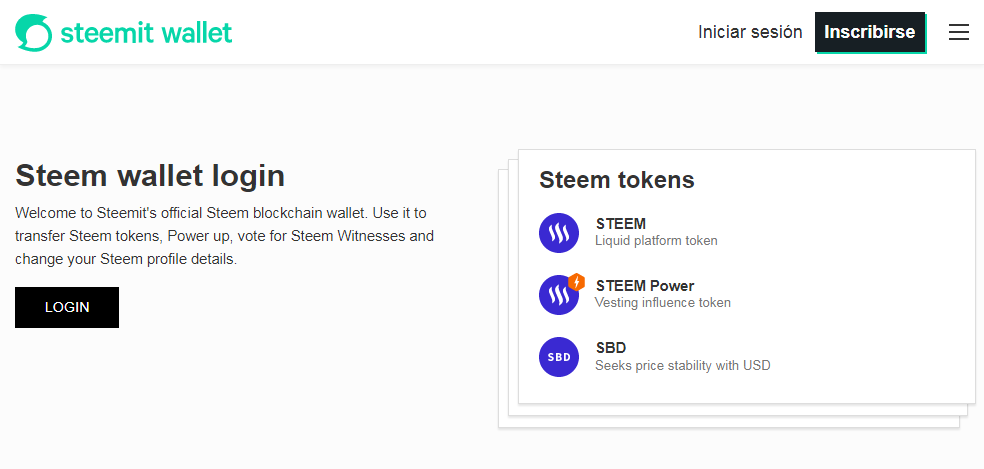Click "Seeks price stability with USD" text

pyautogui.click(x=682, y=365)
